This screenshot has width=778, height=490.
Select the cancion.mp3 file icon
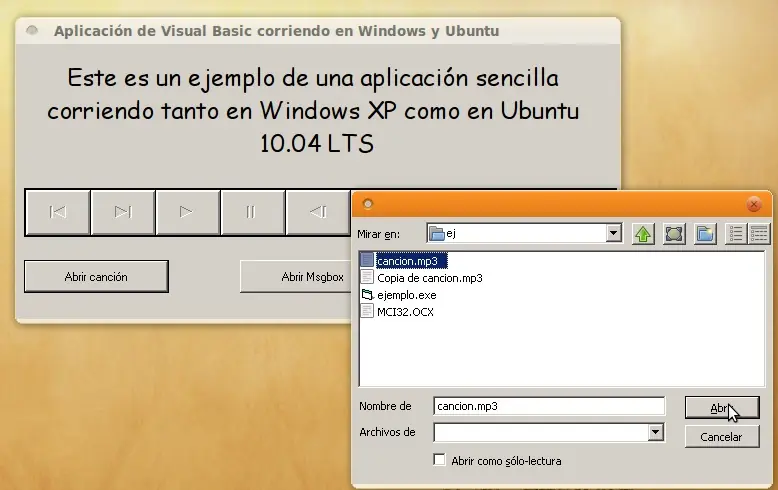[x=367, y=260]
